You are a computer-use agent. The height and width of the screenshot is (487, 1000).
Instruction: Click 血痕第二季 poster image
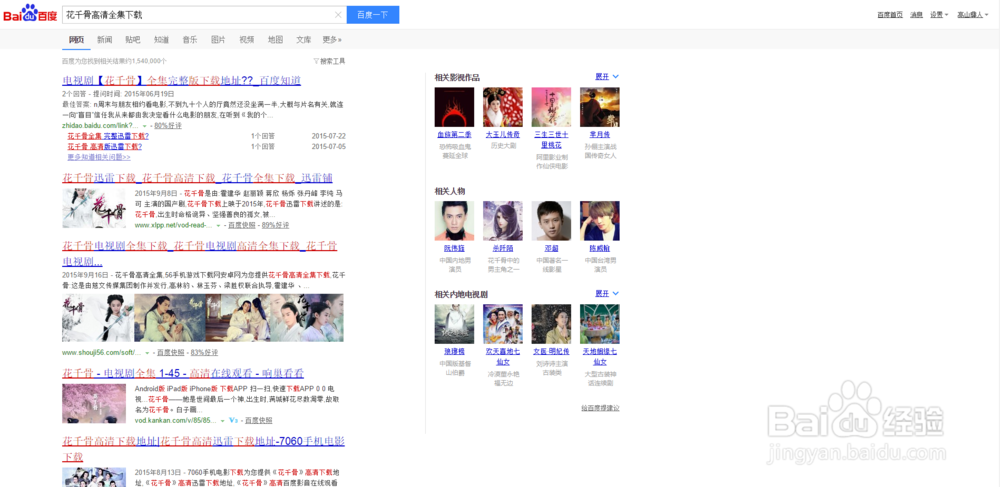(454, 107)
